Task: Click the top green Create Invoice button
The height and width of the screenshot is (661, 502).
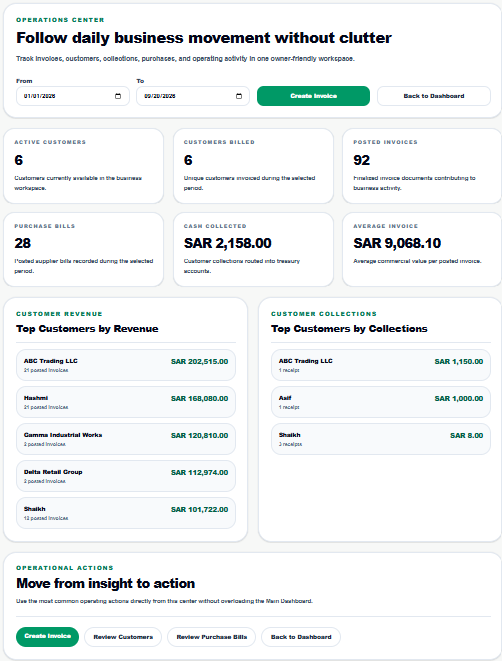Action: point(313,96)
